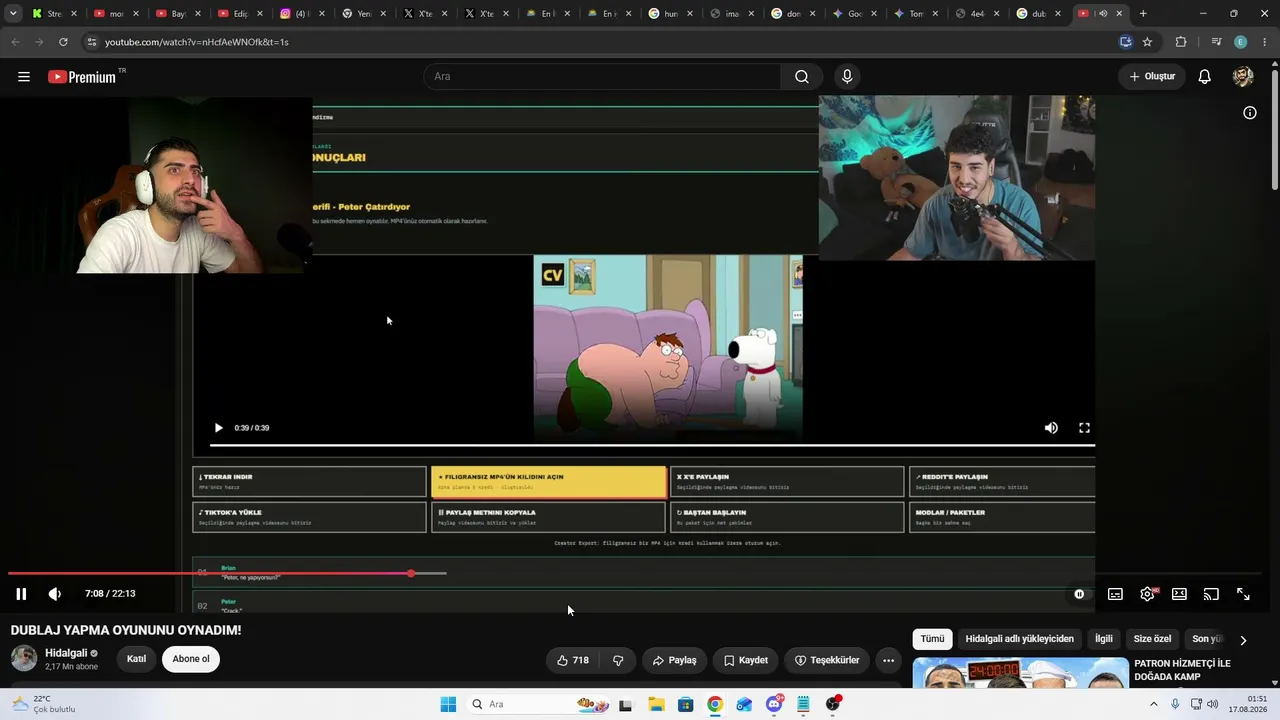Open Discord from the taskbar
The image size is (1280, 720).
(x=774, y=704)
